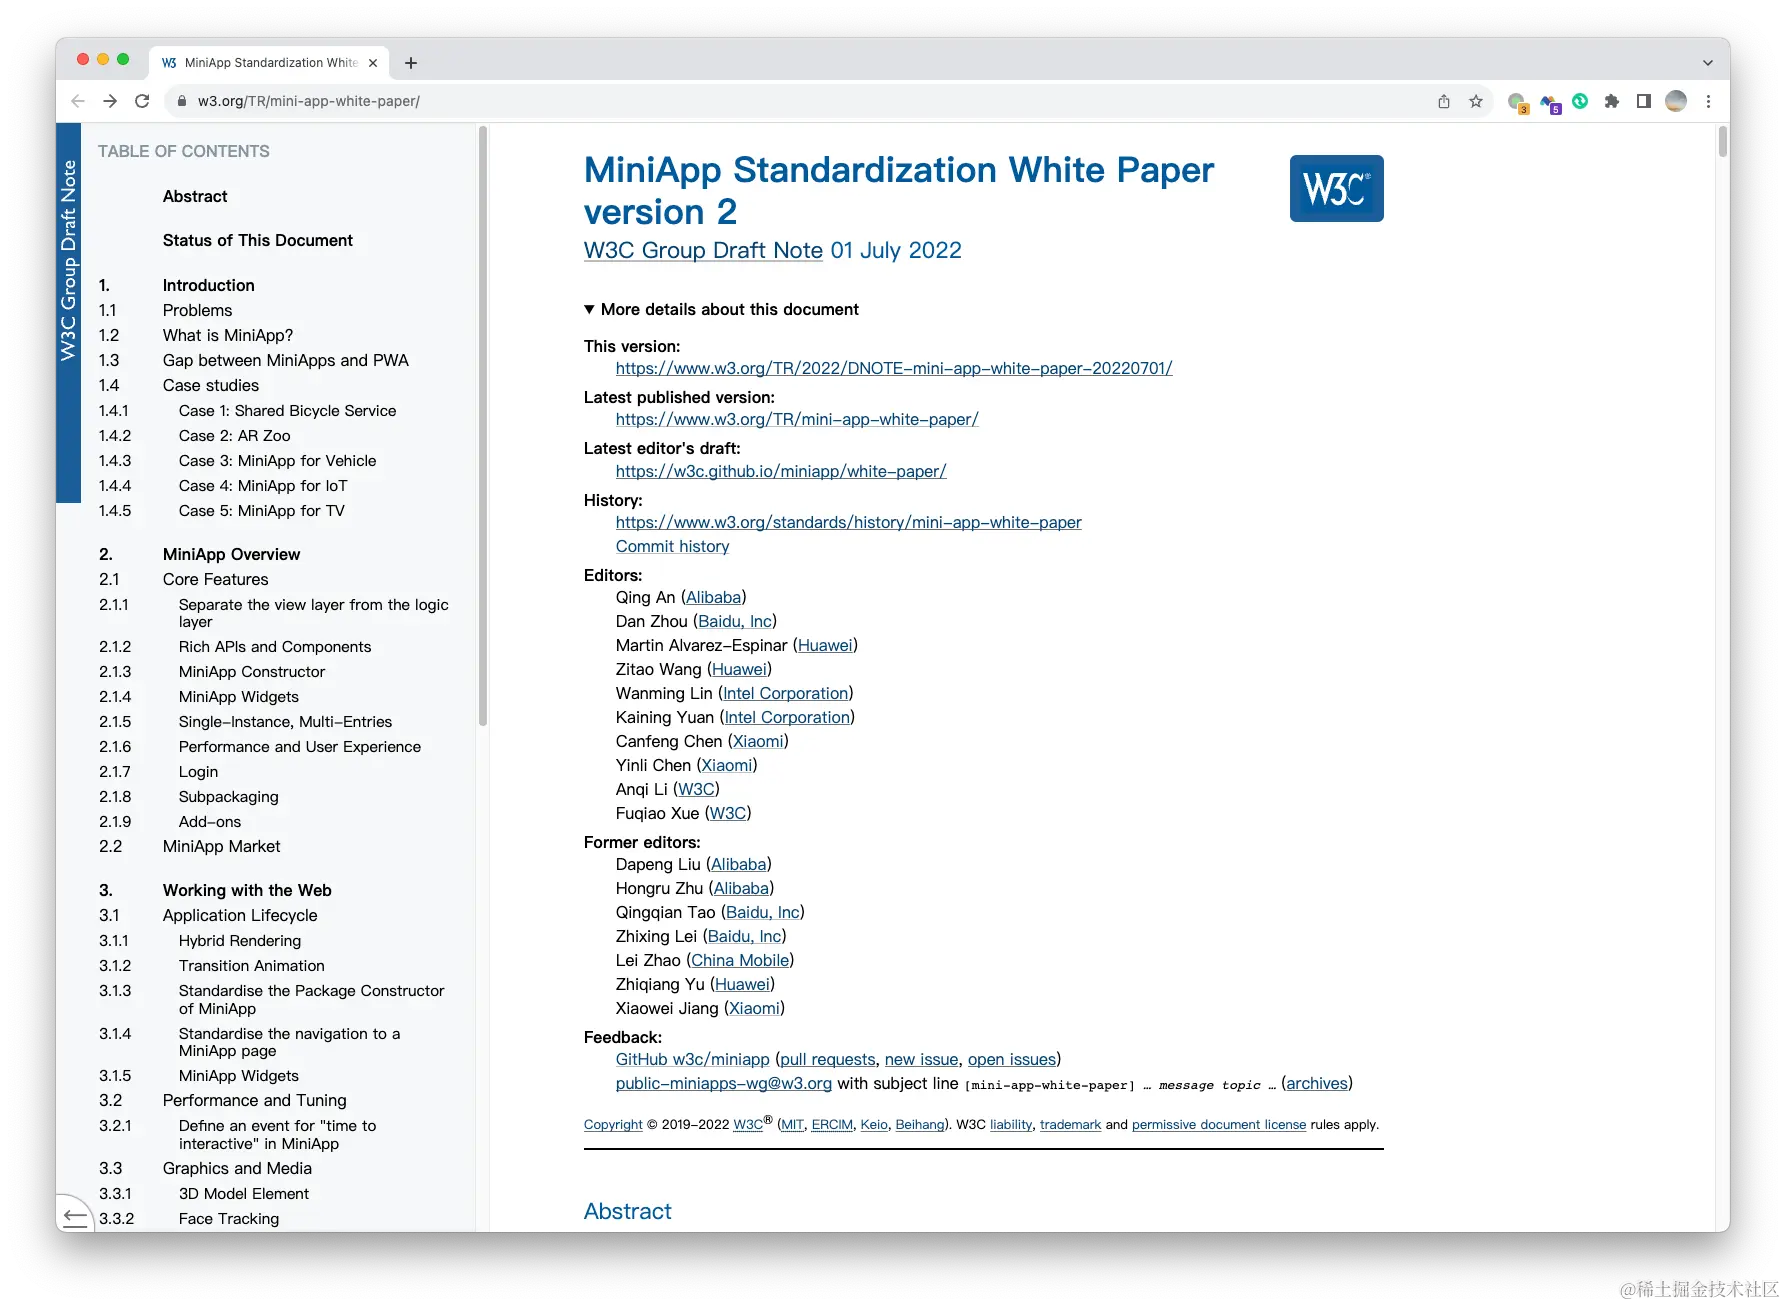Go to Status of This Document
The width and height of the screenshot is (1786, 1306).
[x=258, y=241]
